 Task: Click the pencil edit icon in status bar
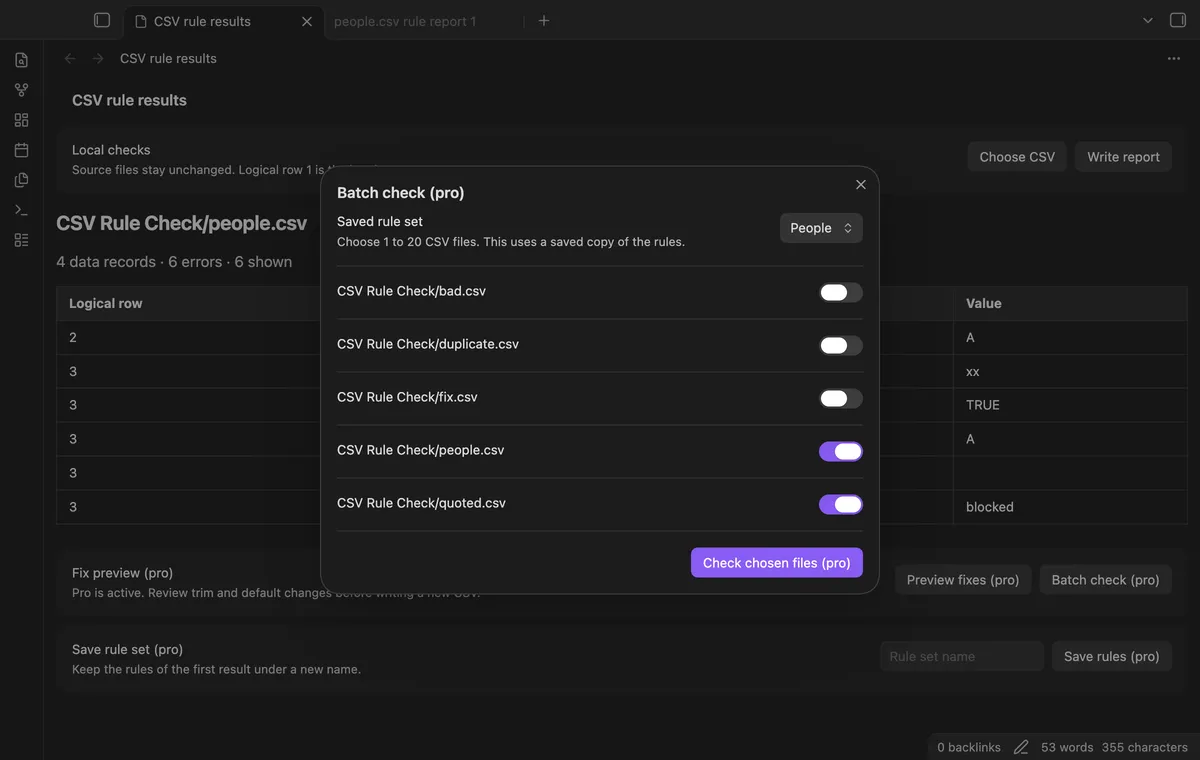click(1021, 747)
